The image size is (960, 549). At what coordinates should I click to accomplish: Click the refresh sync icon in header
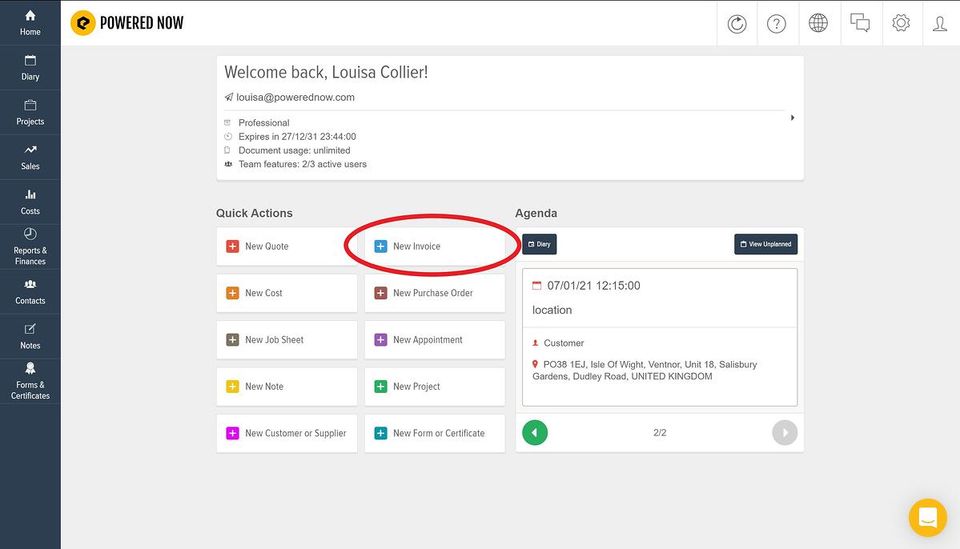coord(737,23)
